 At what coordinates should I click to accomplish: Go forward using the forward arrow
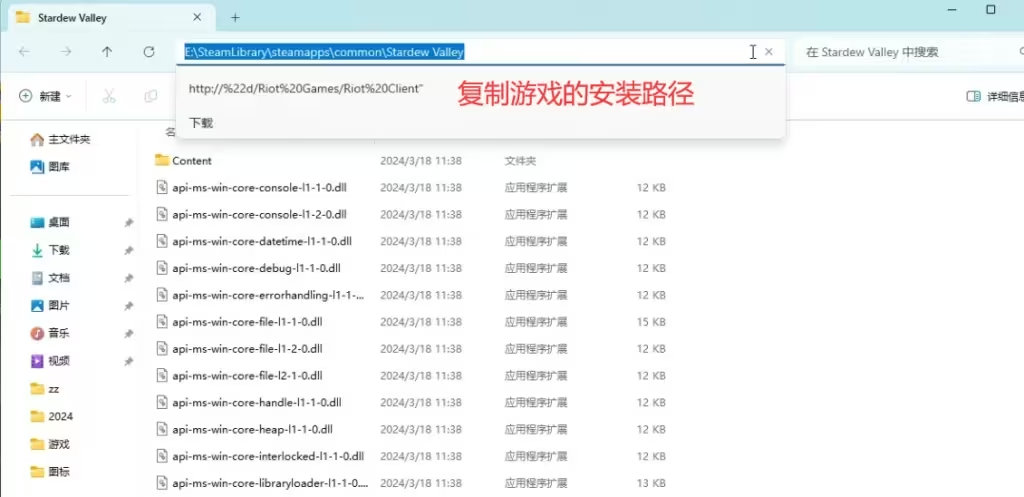tap(66, 52)
